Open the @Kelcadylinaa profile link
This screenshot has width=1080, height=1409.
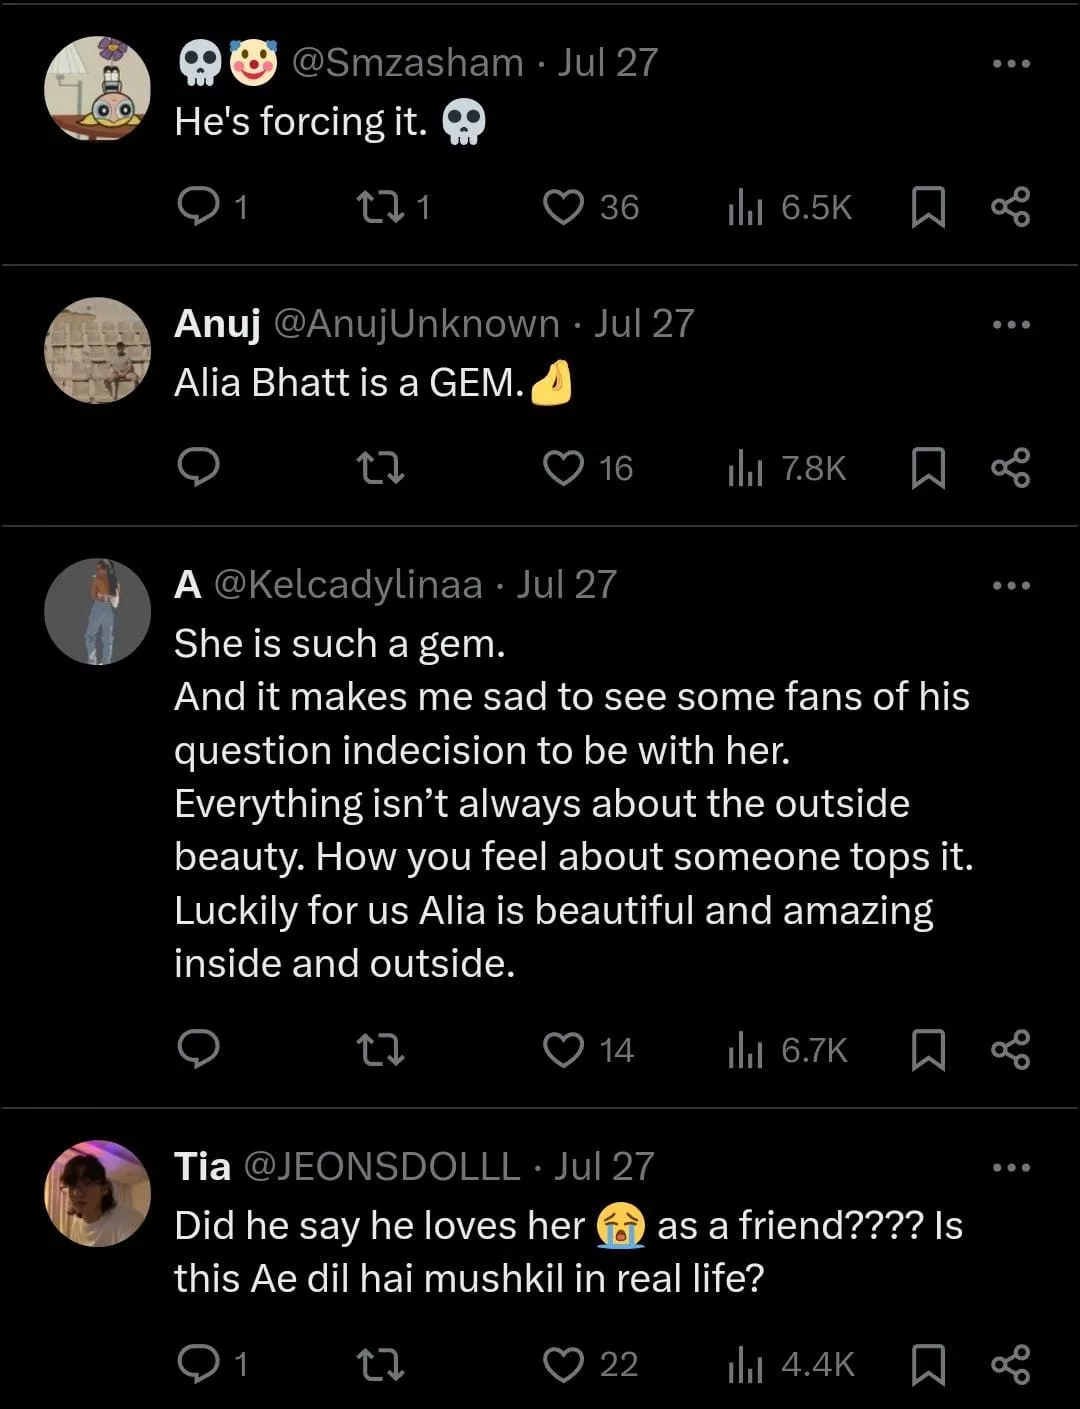click(x=348, y=585)
